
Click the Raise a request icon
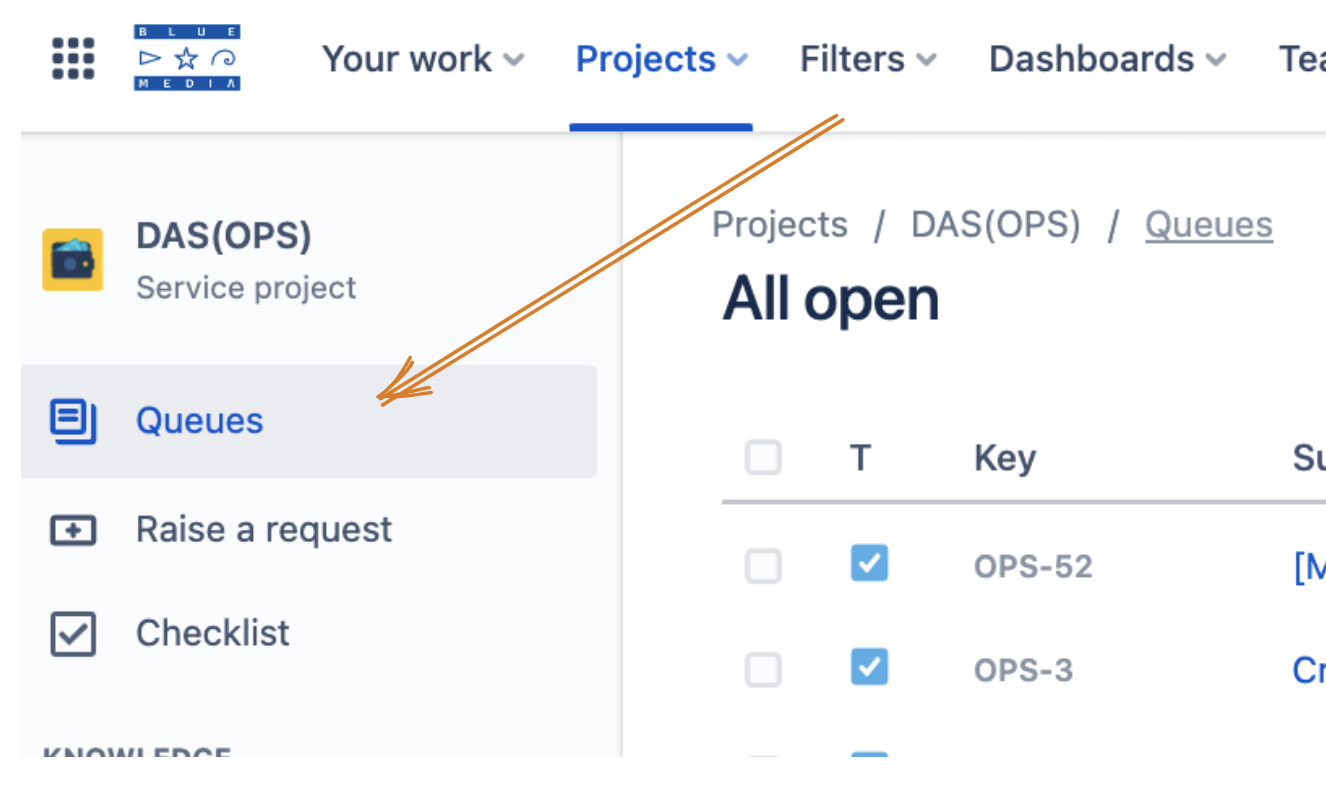coord(73,530)
